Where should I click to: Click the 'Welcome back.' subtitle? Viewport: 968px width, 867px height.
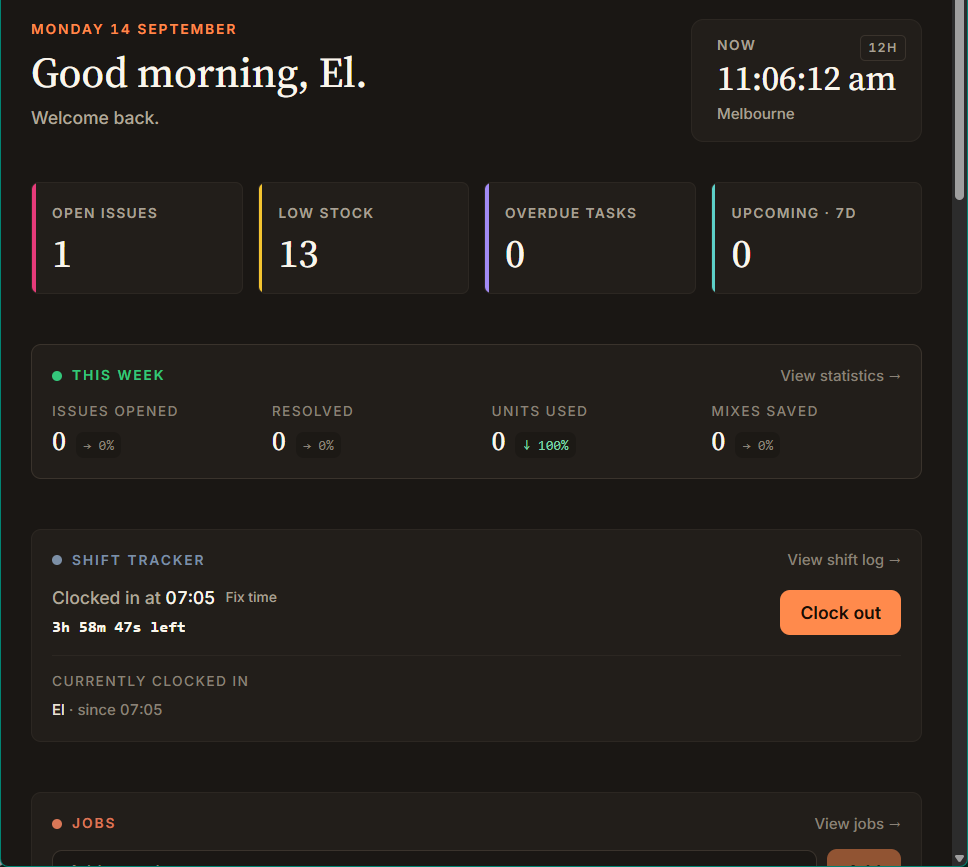tap(95, 118)
